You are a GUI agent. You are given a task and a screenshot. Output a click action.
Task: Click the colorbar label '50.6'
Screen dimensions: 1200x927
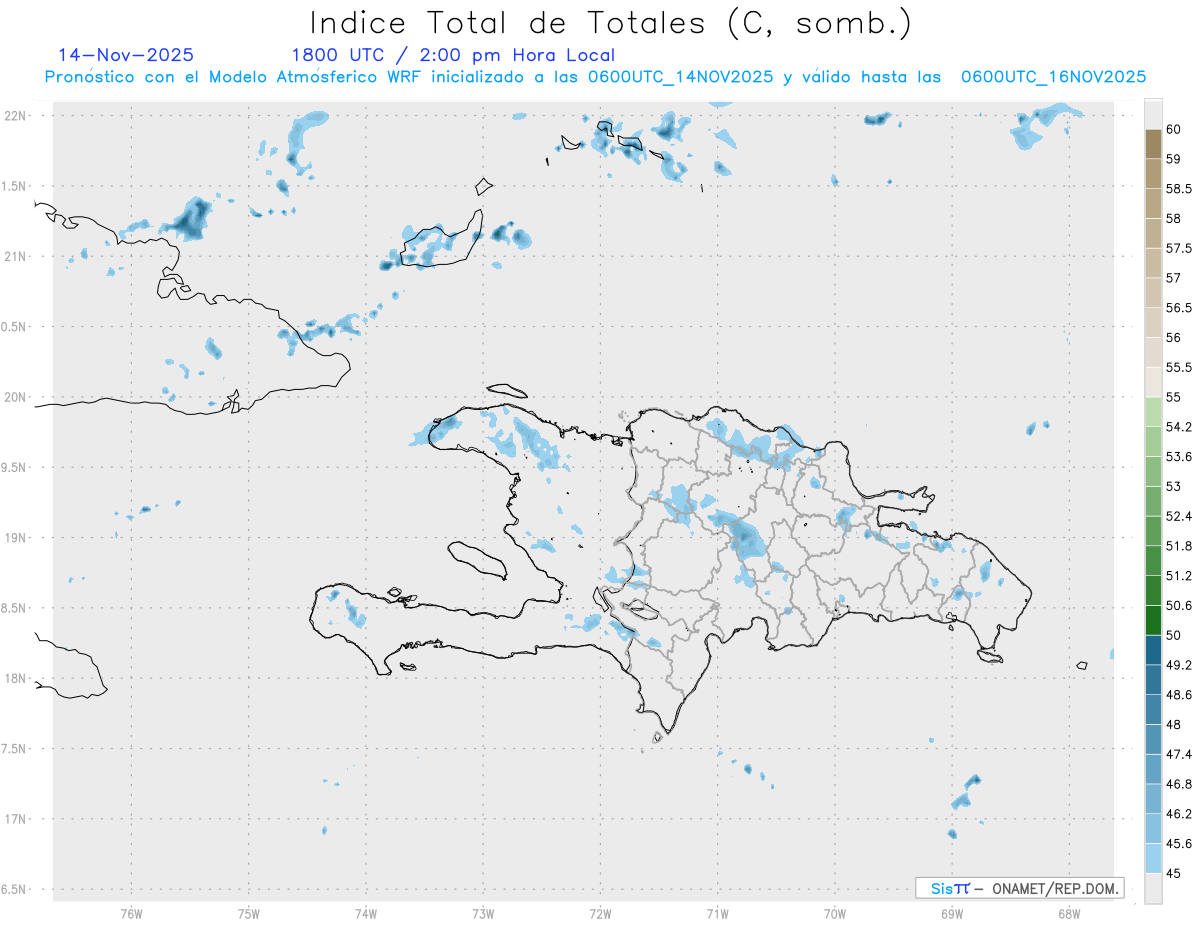(x=1179, y=605)
